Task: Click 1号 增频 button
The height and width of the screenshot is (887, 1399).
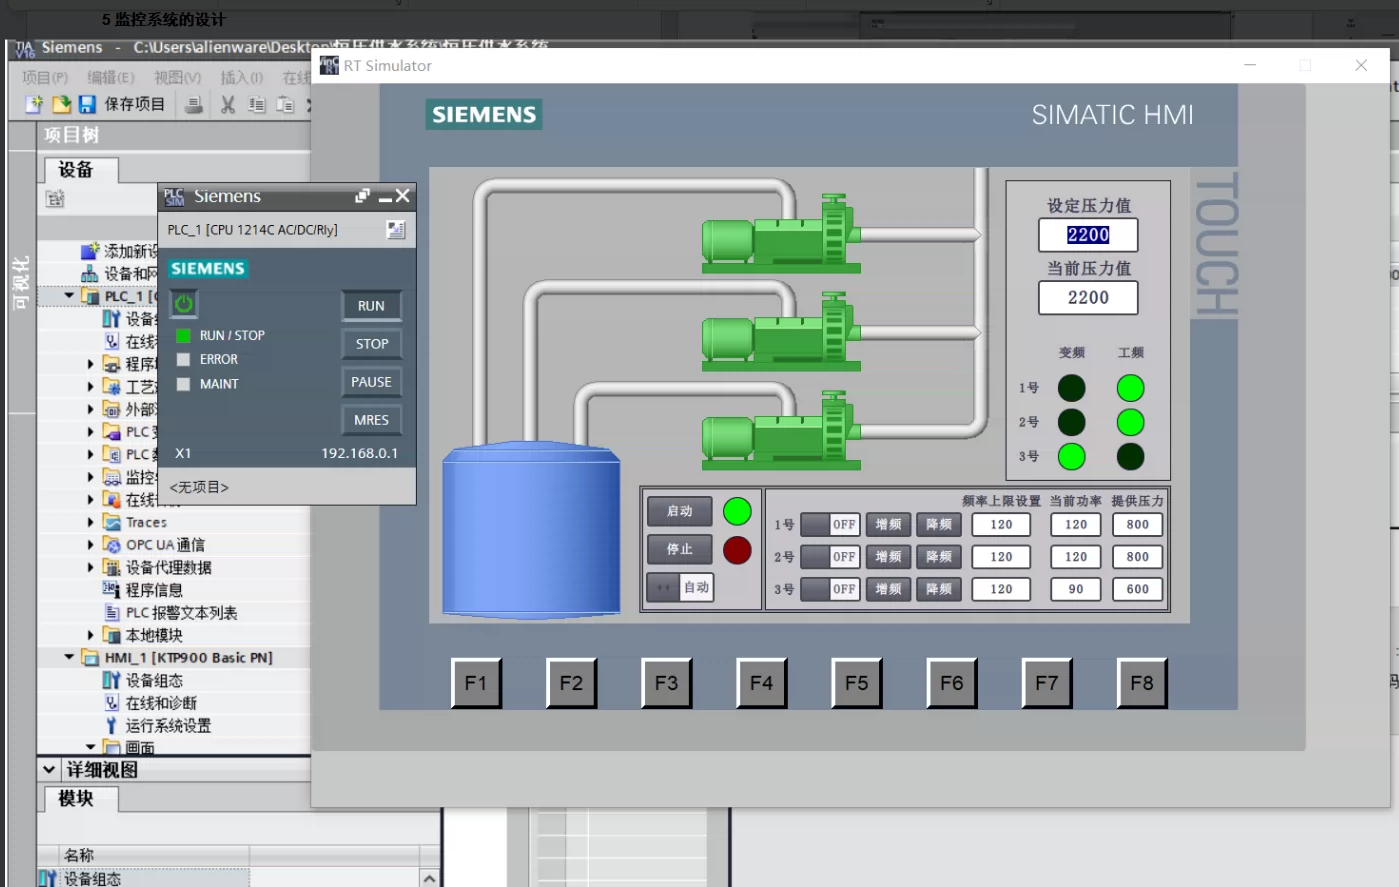Action: click(x=888, y=524)
